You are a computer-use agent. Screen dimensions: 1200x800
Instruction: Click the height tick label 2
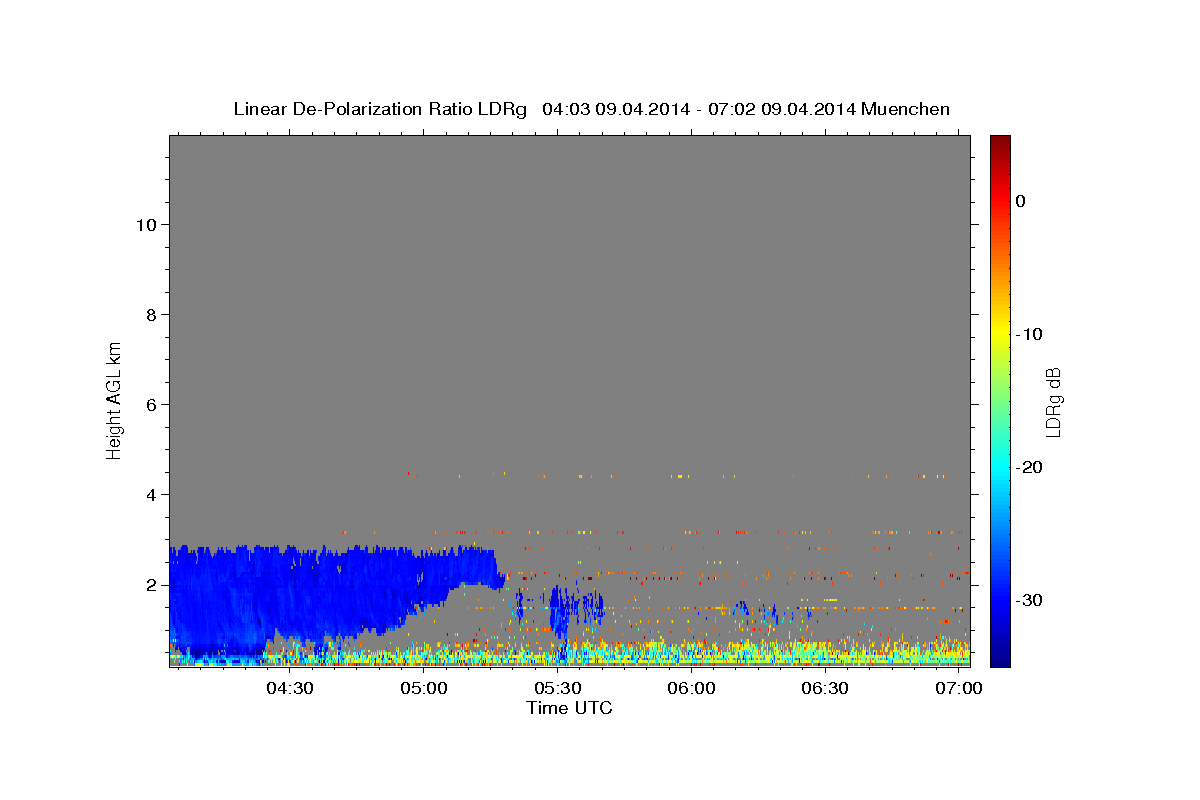(152, 585)
